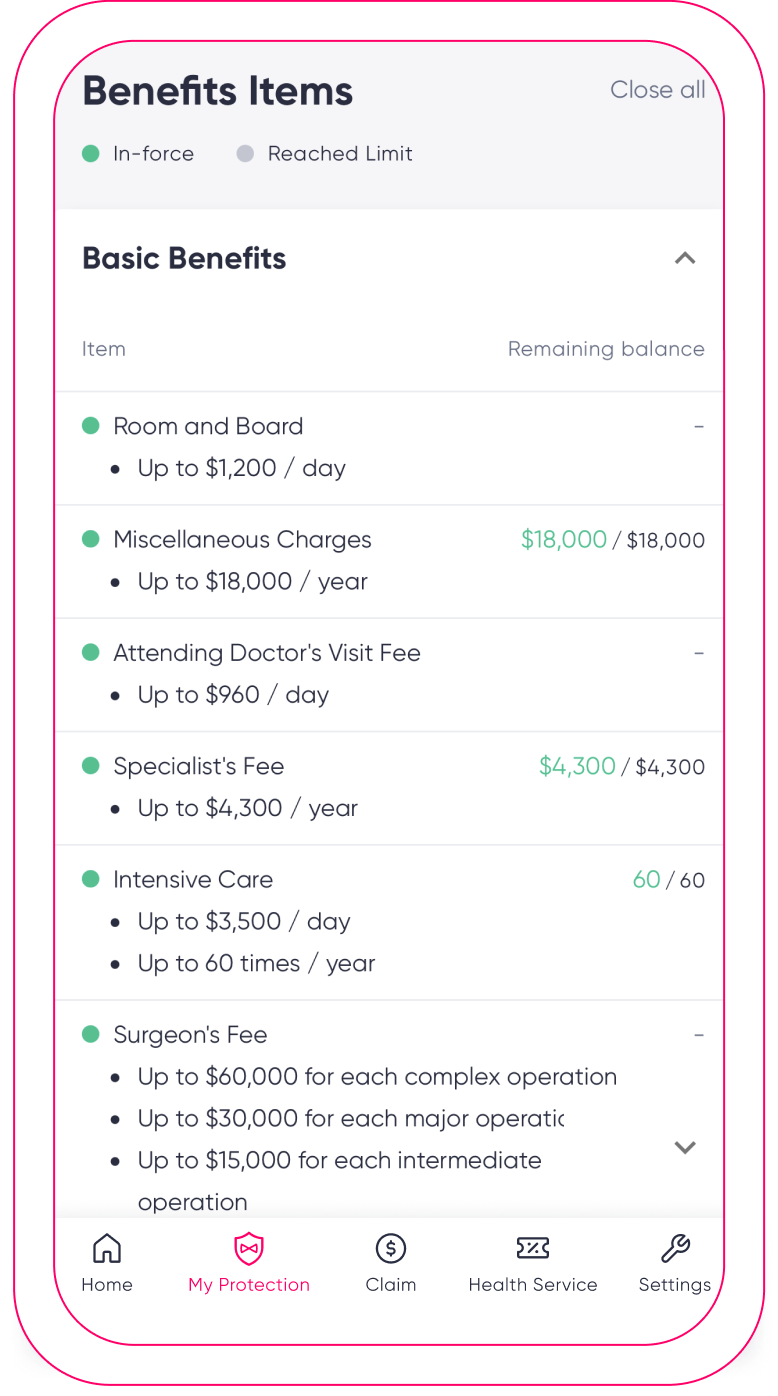Image resolution: width=778 pixels, height=1396 pixels.
Task: Select the Miscellaneous Charges item
Action: point(242,540)
